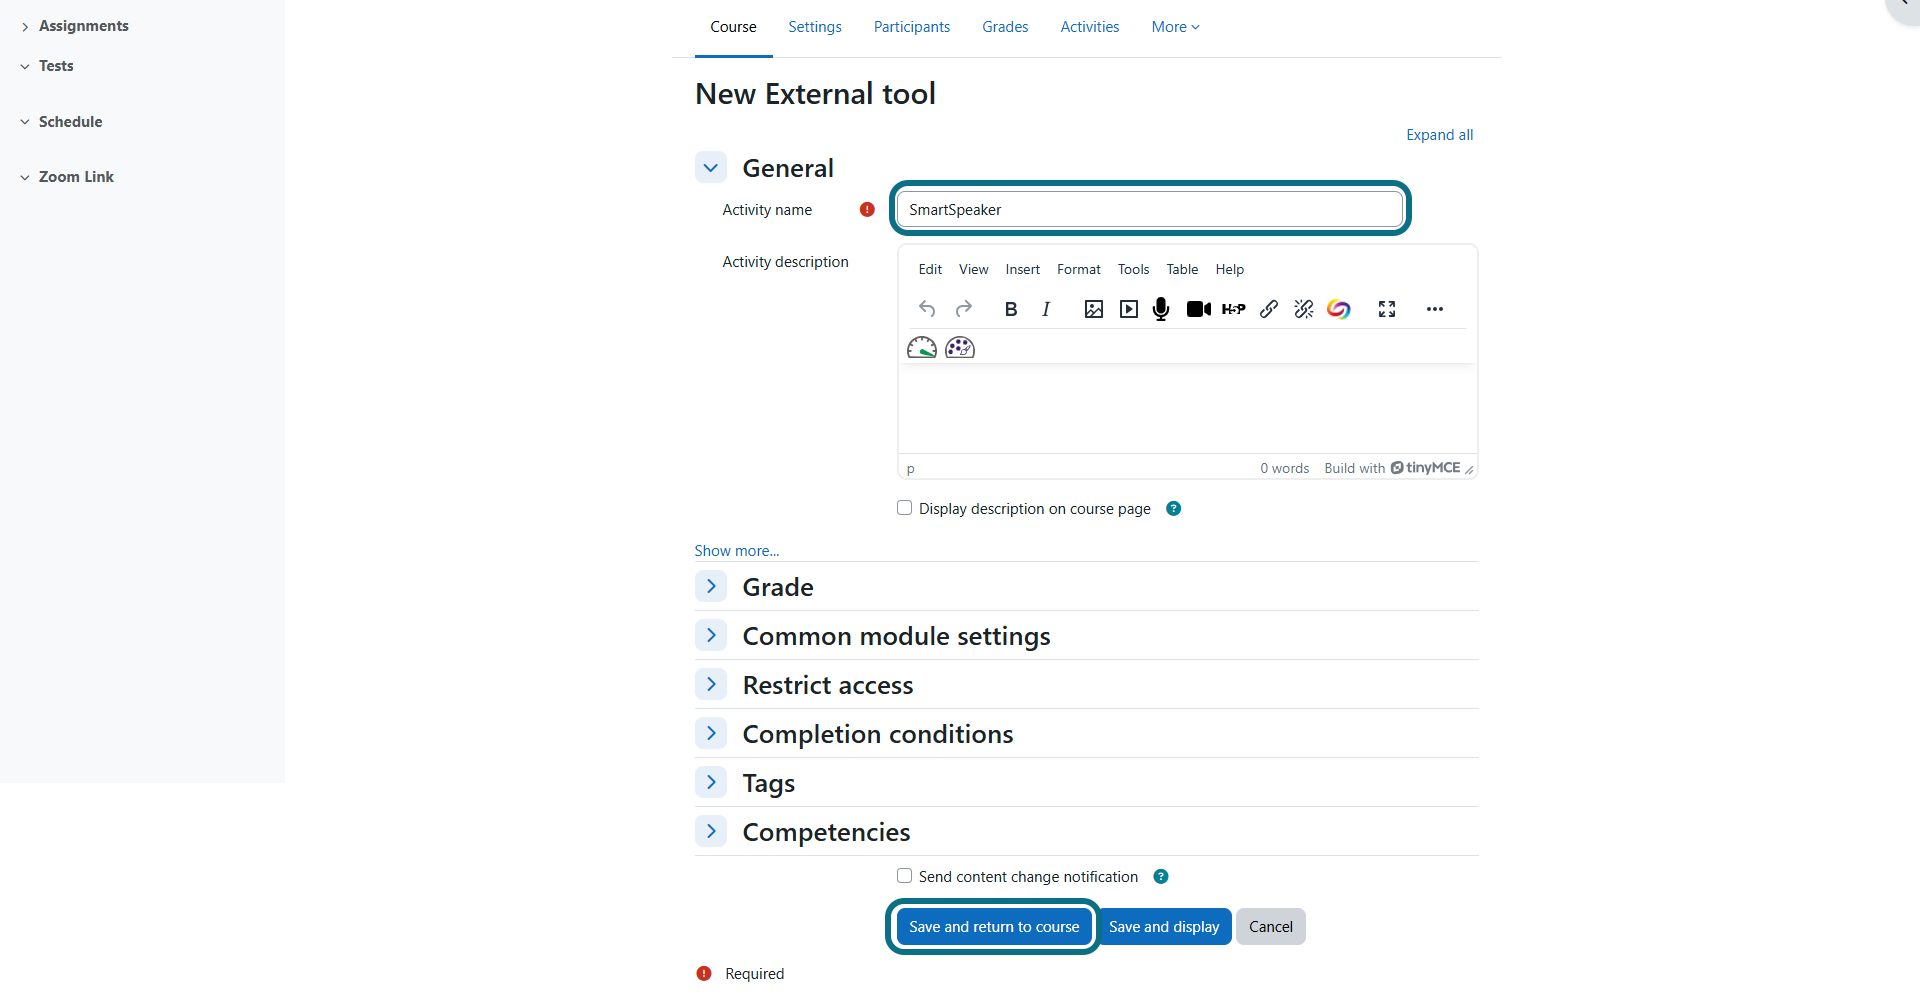Expand Common module settings section

click(x=711, y=636)
